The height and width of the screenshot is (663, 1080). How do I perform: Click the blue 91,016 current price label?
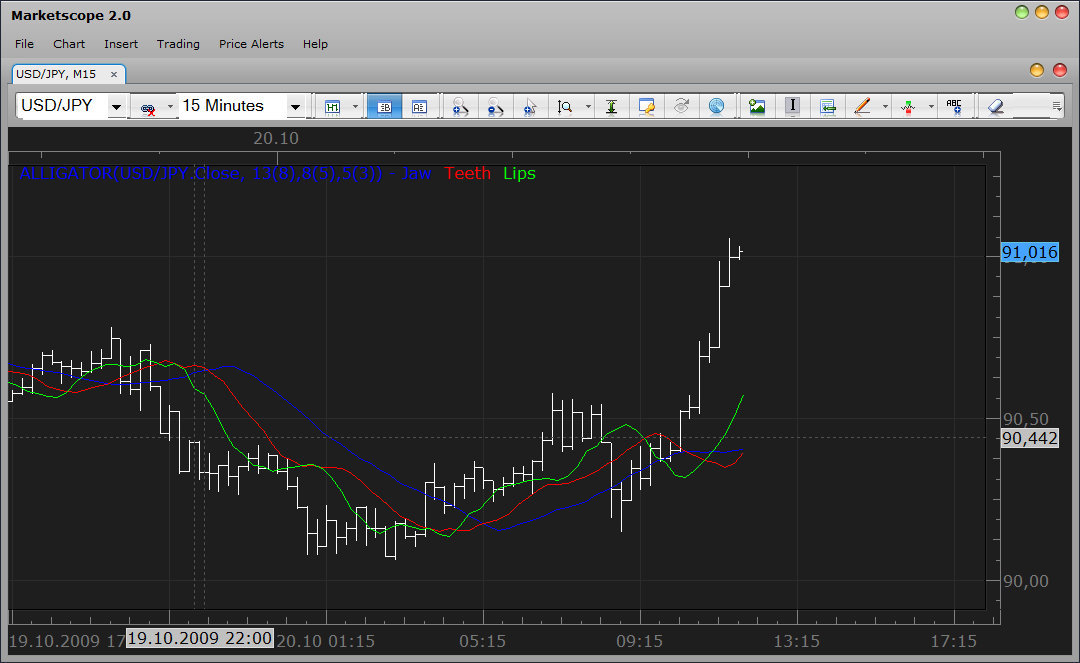click(1030, 253)
